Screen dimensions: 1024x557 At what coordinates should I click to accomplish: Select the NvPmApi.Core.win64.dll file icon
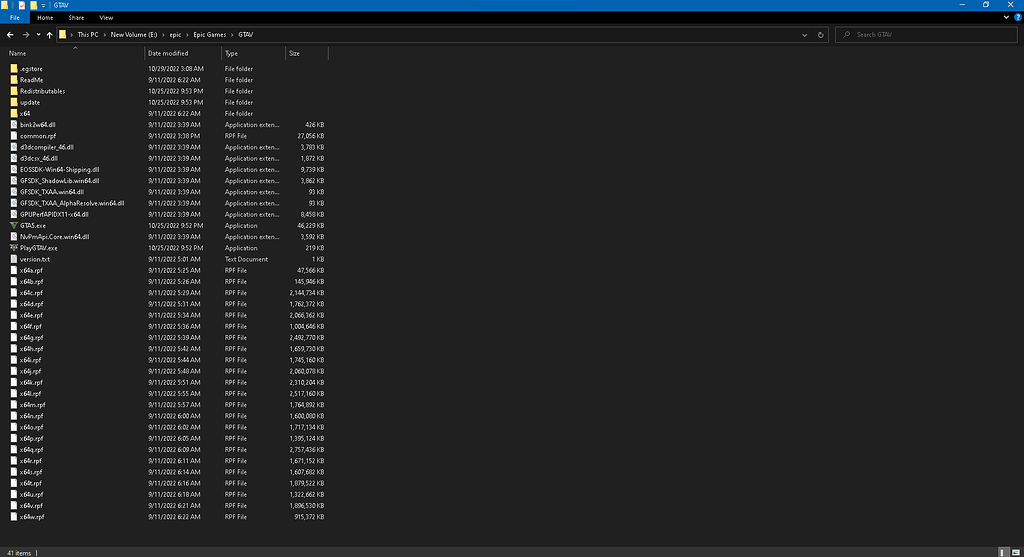click(14, 236)
